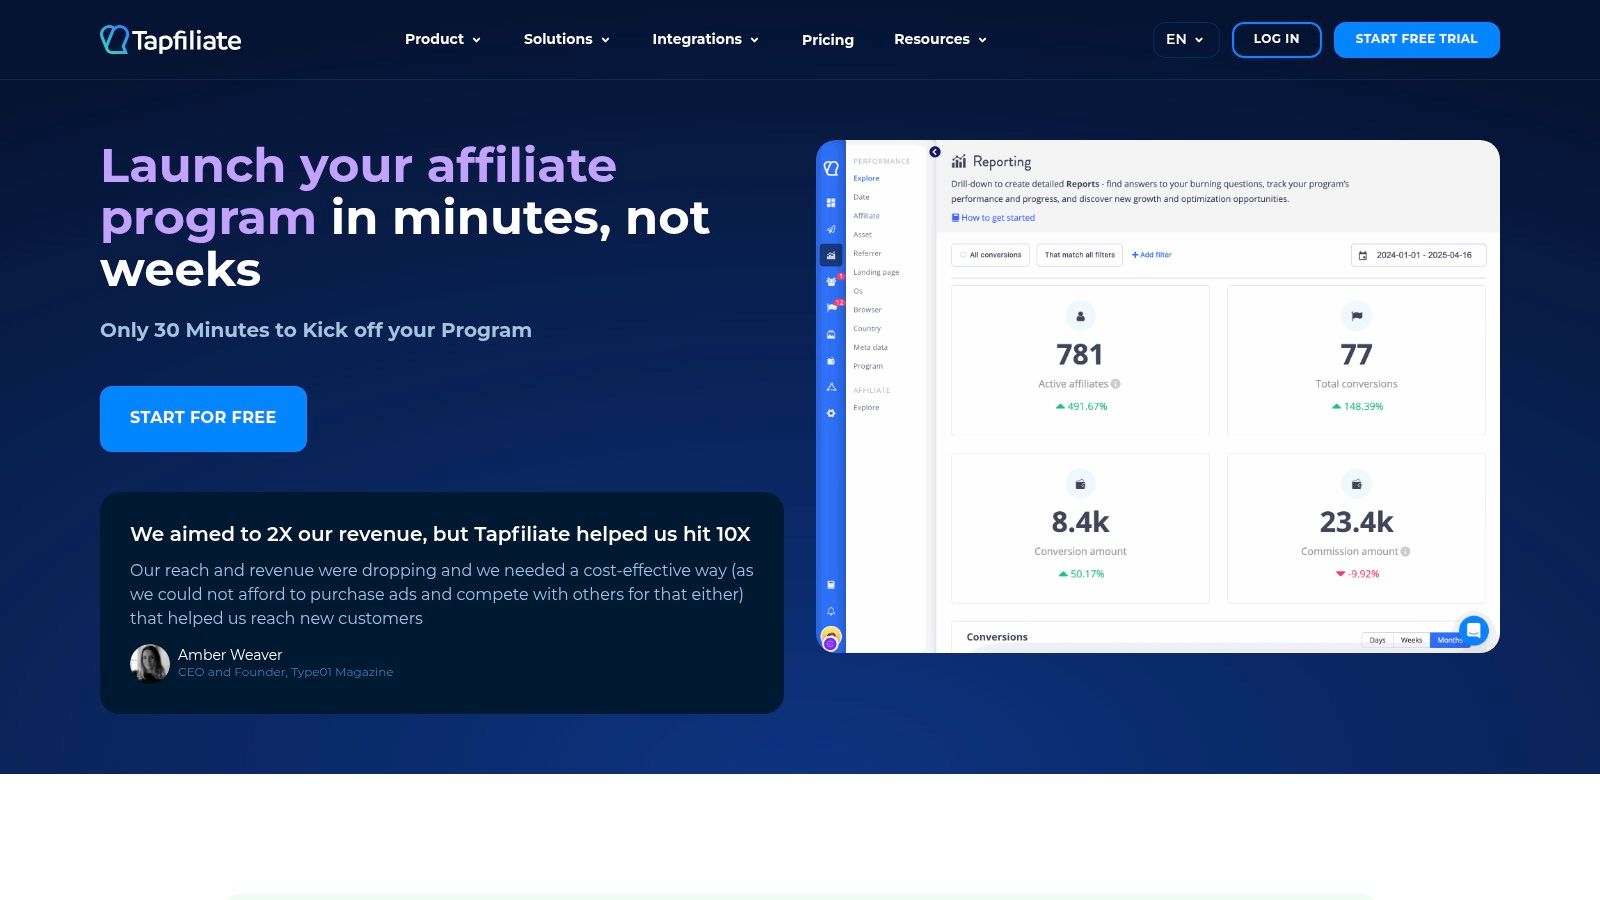Collapse the sidebar with the arrow button
This screenshot has height=900, width=1600.
click(x=935, y=152)
